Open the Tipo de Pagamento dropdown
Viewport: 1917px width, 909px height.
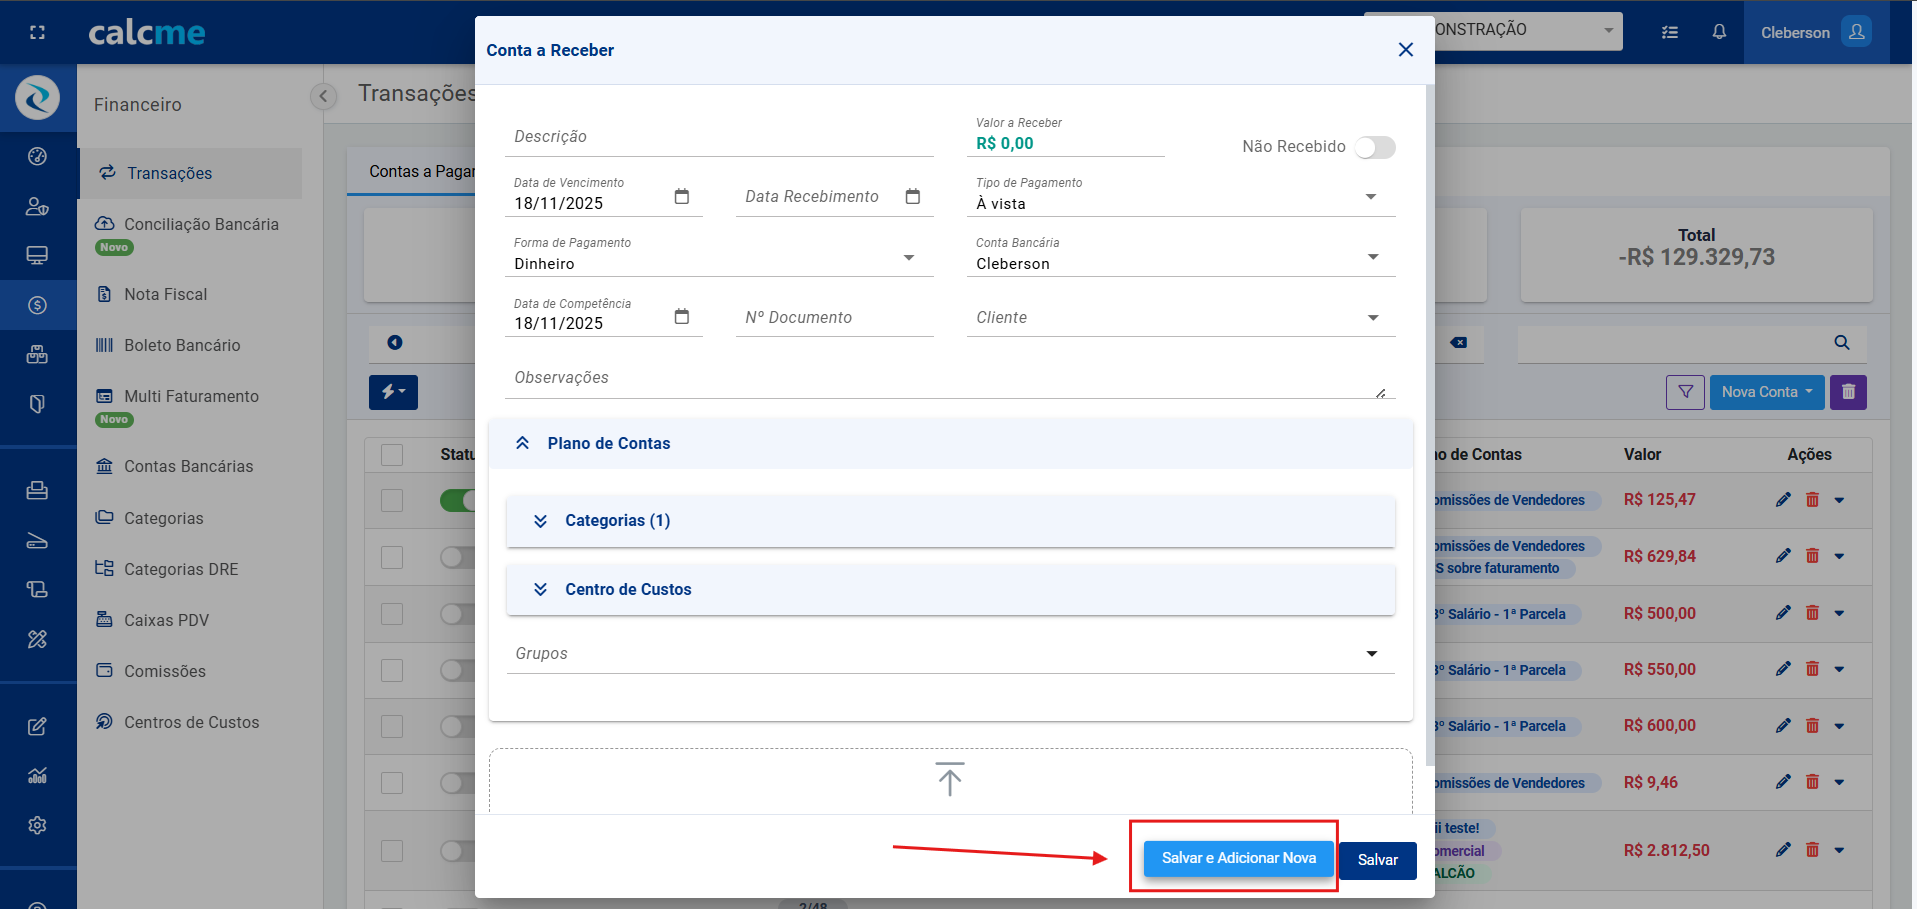pyautogui.click(x=1370, y=197)
